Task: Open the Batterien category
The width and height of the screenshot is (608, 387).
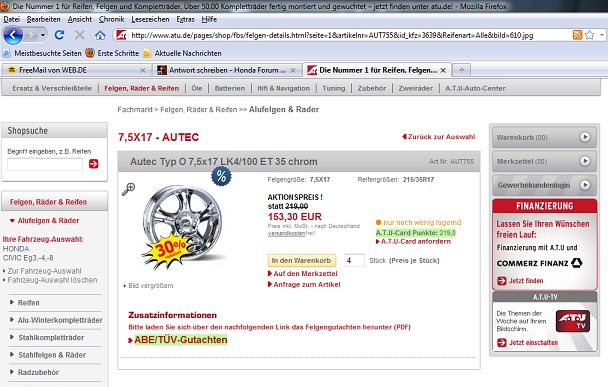Action: 230,88
